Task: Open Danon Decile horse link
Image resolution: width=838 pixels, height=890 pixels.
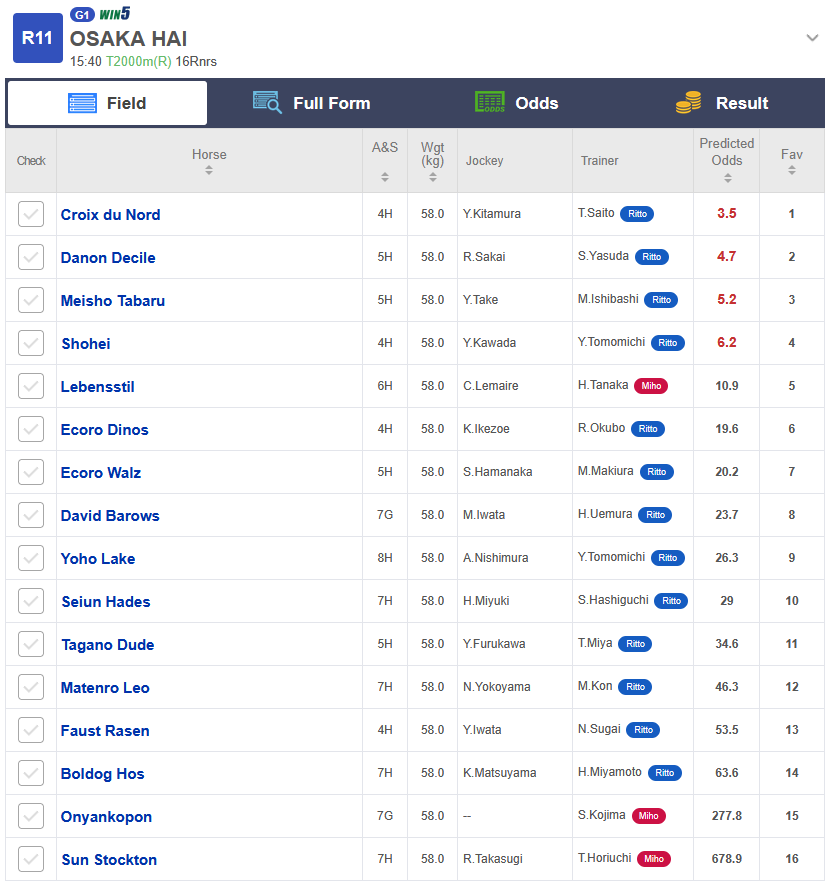Action: coord(108,258)
